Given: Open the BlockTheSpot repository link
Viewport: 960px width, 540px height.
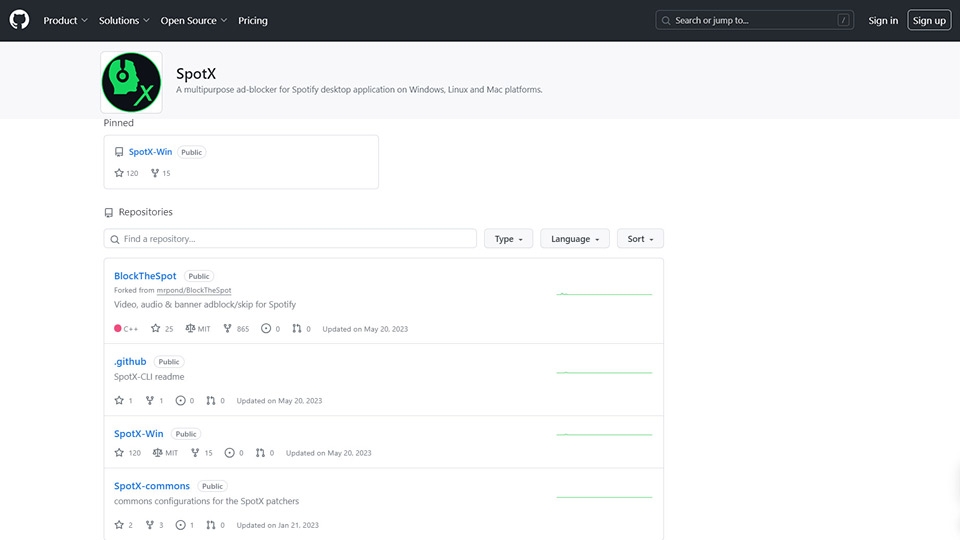Looking at the screenshot, I should 145,276.
